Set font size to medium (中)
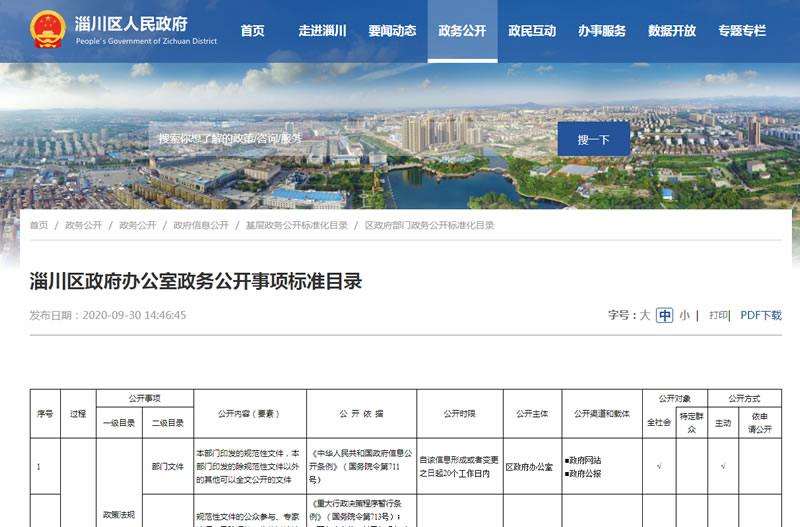 [x=665, y=315]
